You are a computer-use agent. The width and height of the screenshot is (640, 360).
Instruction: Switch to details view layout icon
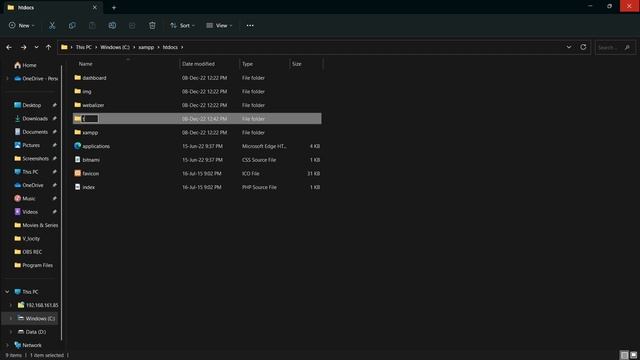click(x=624, y=355)
